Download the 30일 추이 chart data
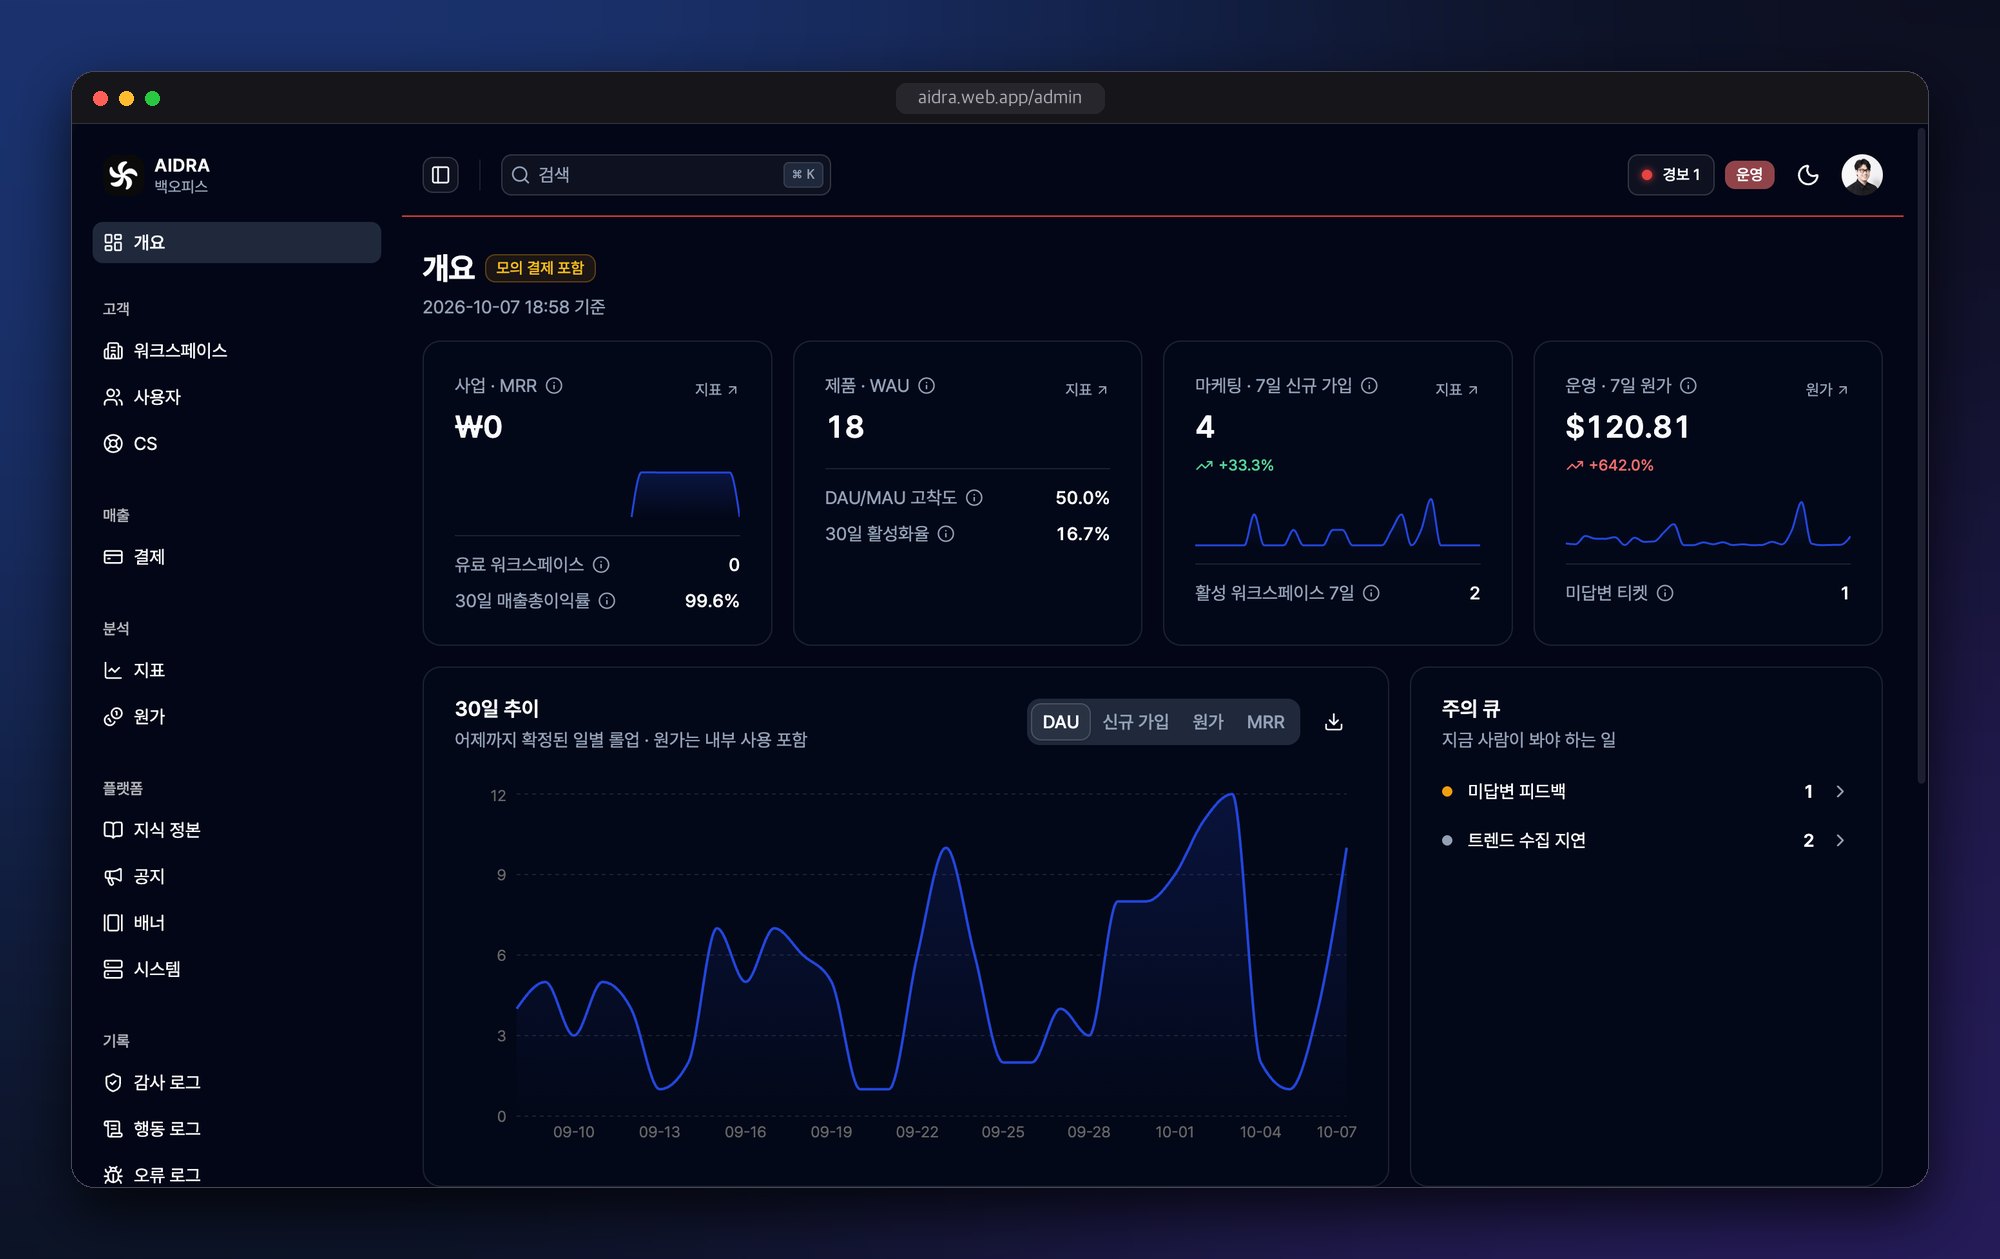 tap(1333, 722)
